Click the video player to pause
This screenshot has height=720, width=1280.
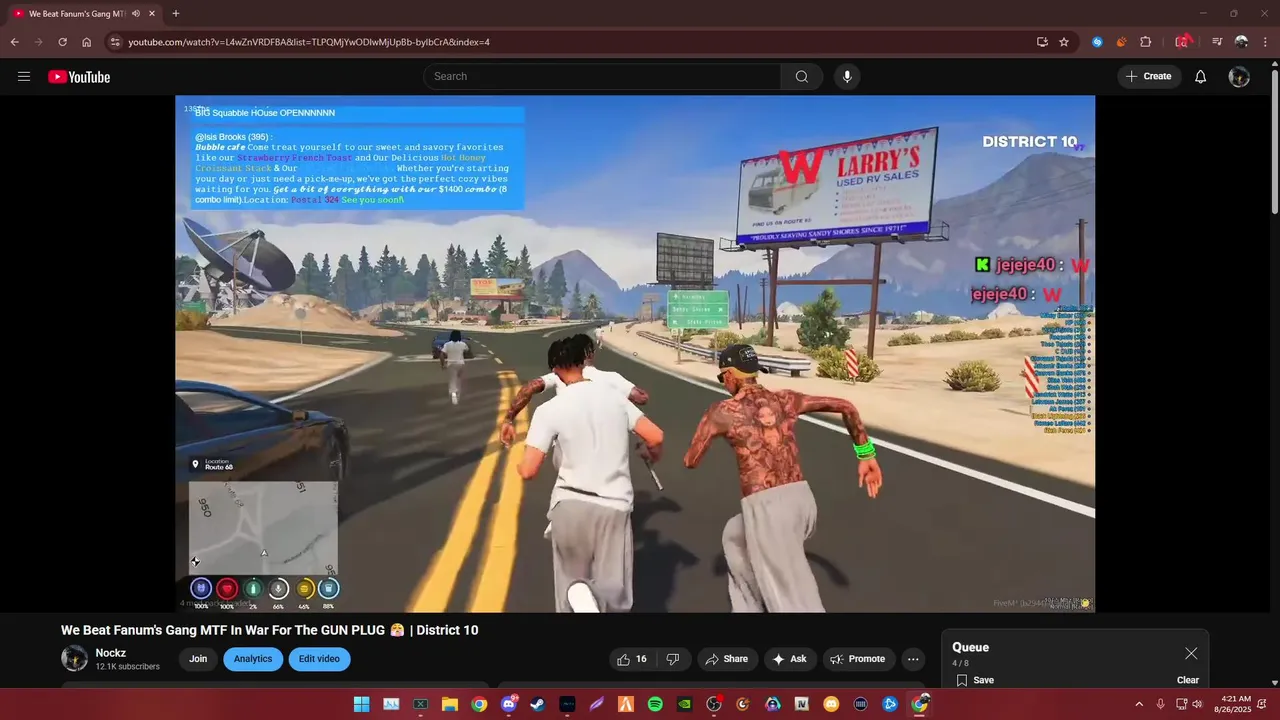[635, 354]
